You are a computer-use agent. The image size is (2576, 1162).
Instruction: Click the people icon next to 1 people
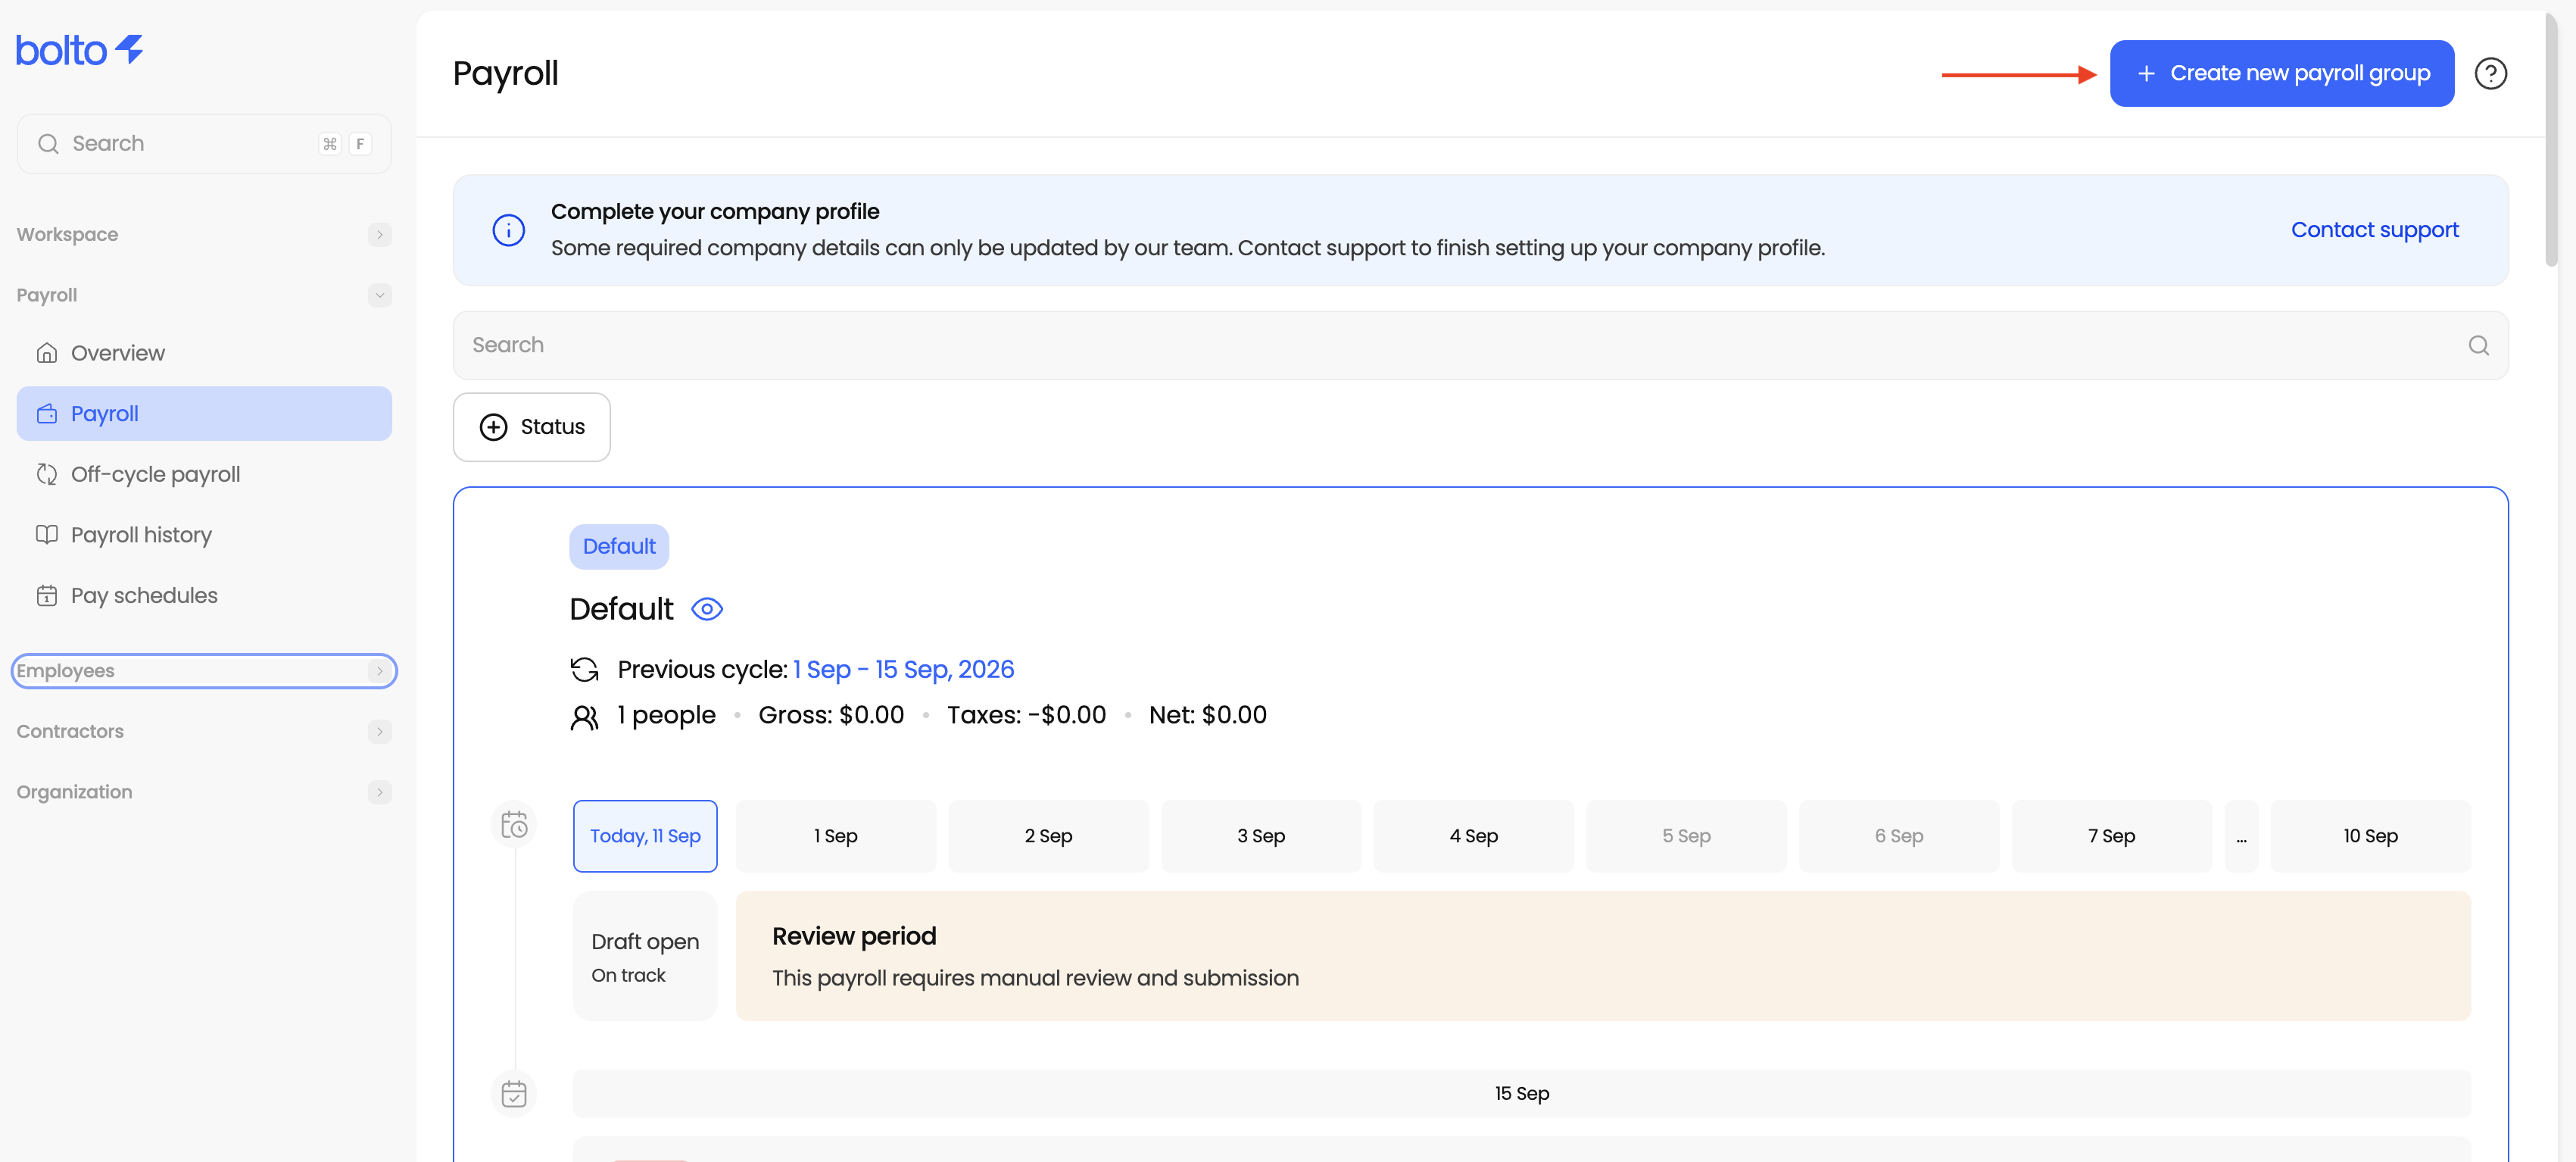click(x=584, y=716)
